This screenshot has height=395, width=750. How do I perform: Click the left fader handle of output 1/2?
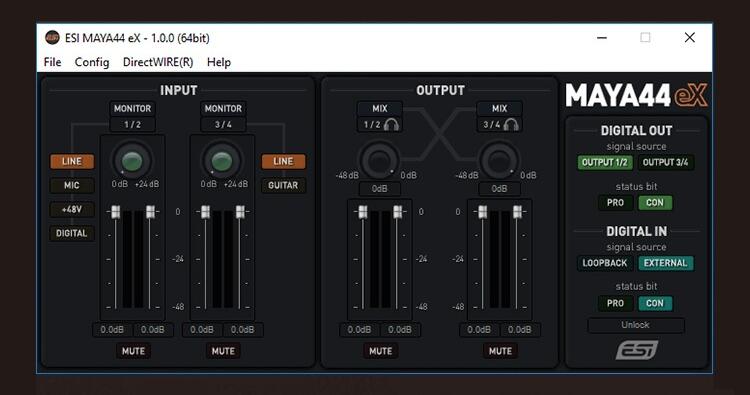(363, 212)
